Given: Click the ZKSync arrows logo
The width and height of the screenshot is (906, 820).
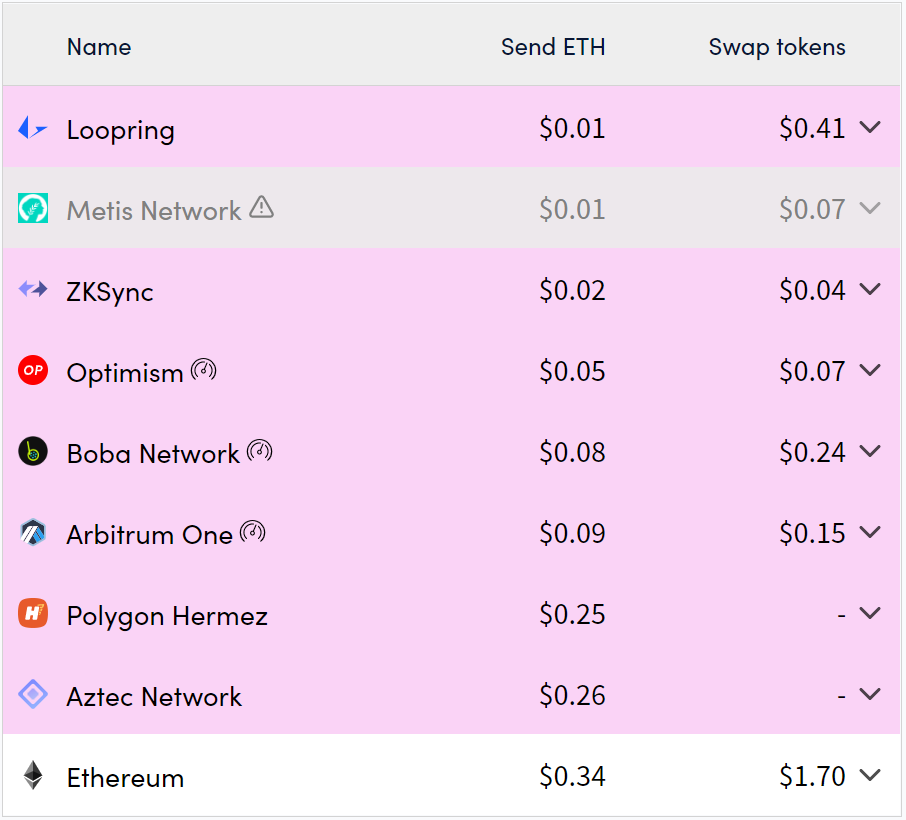Looking at the screenshot, I should click(33, 288).
